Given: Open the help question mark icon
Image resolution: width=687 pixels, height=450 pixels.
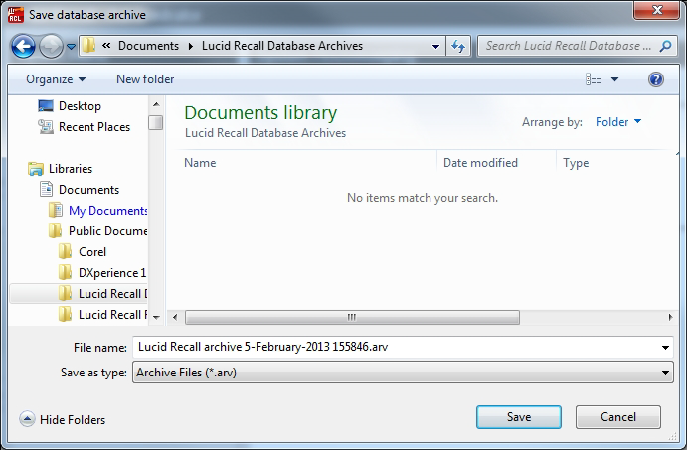Looking at the screenshot, I should (655, 79).
